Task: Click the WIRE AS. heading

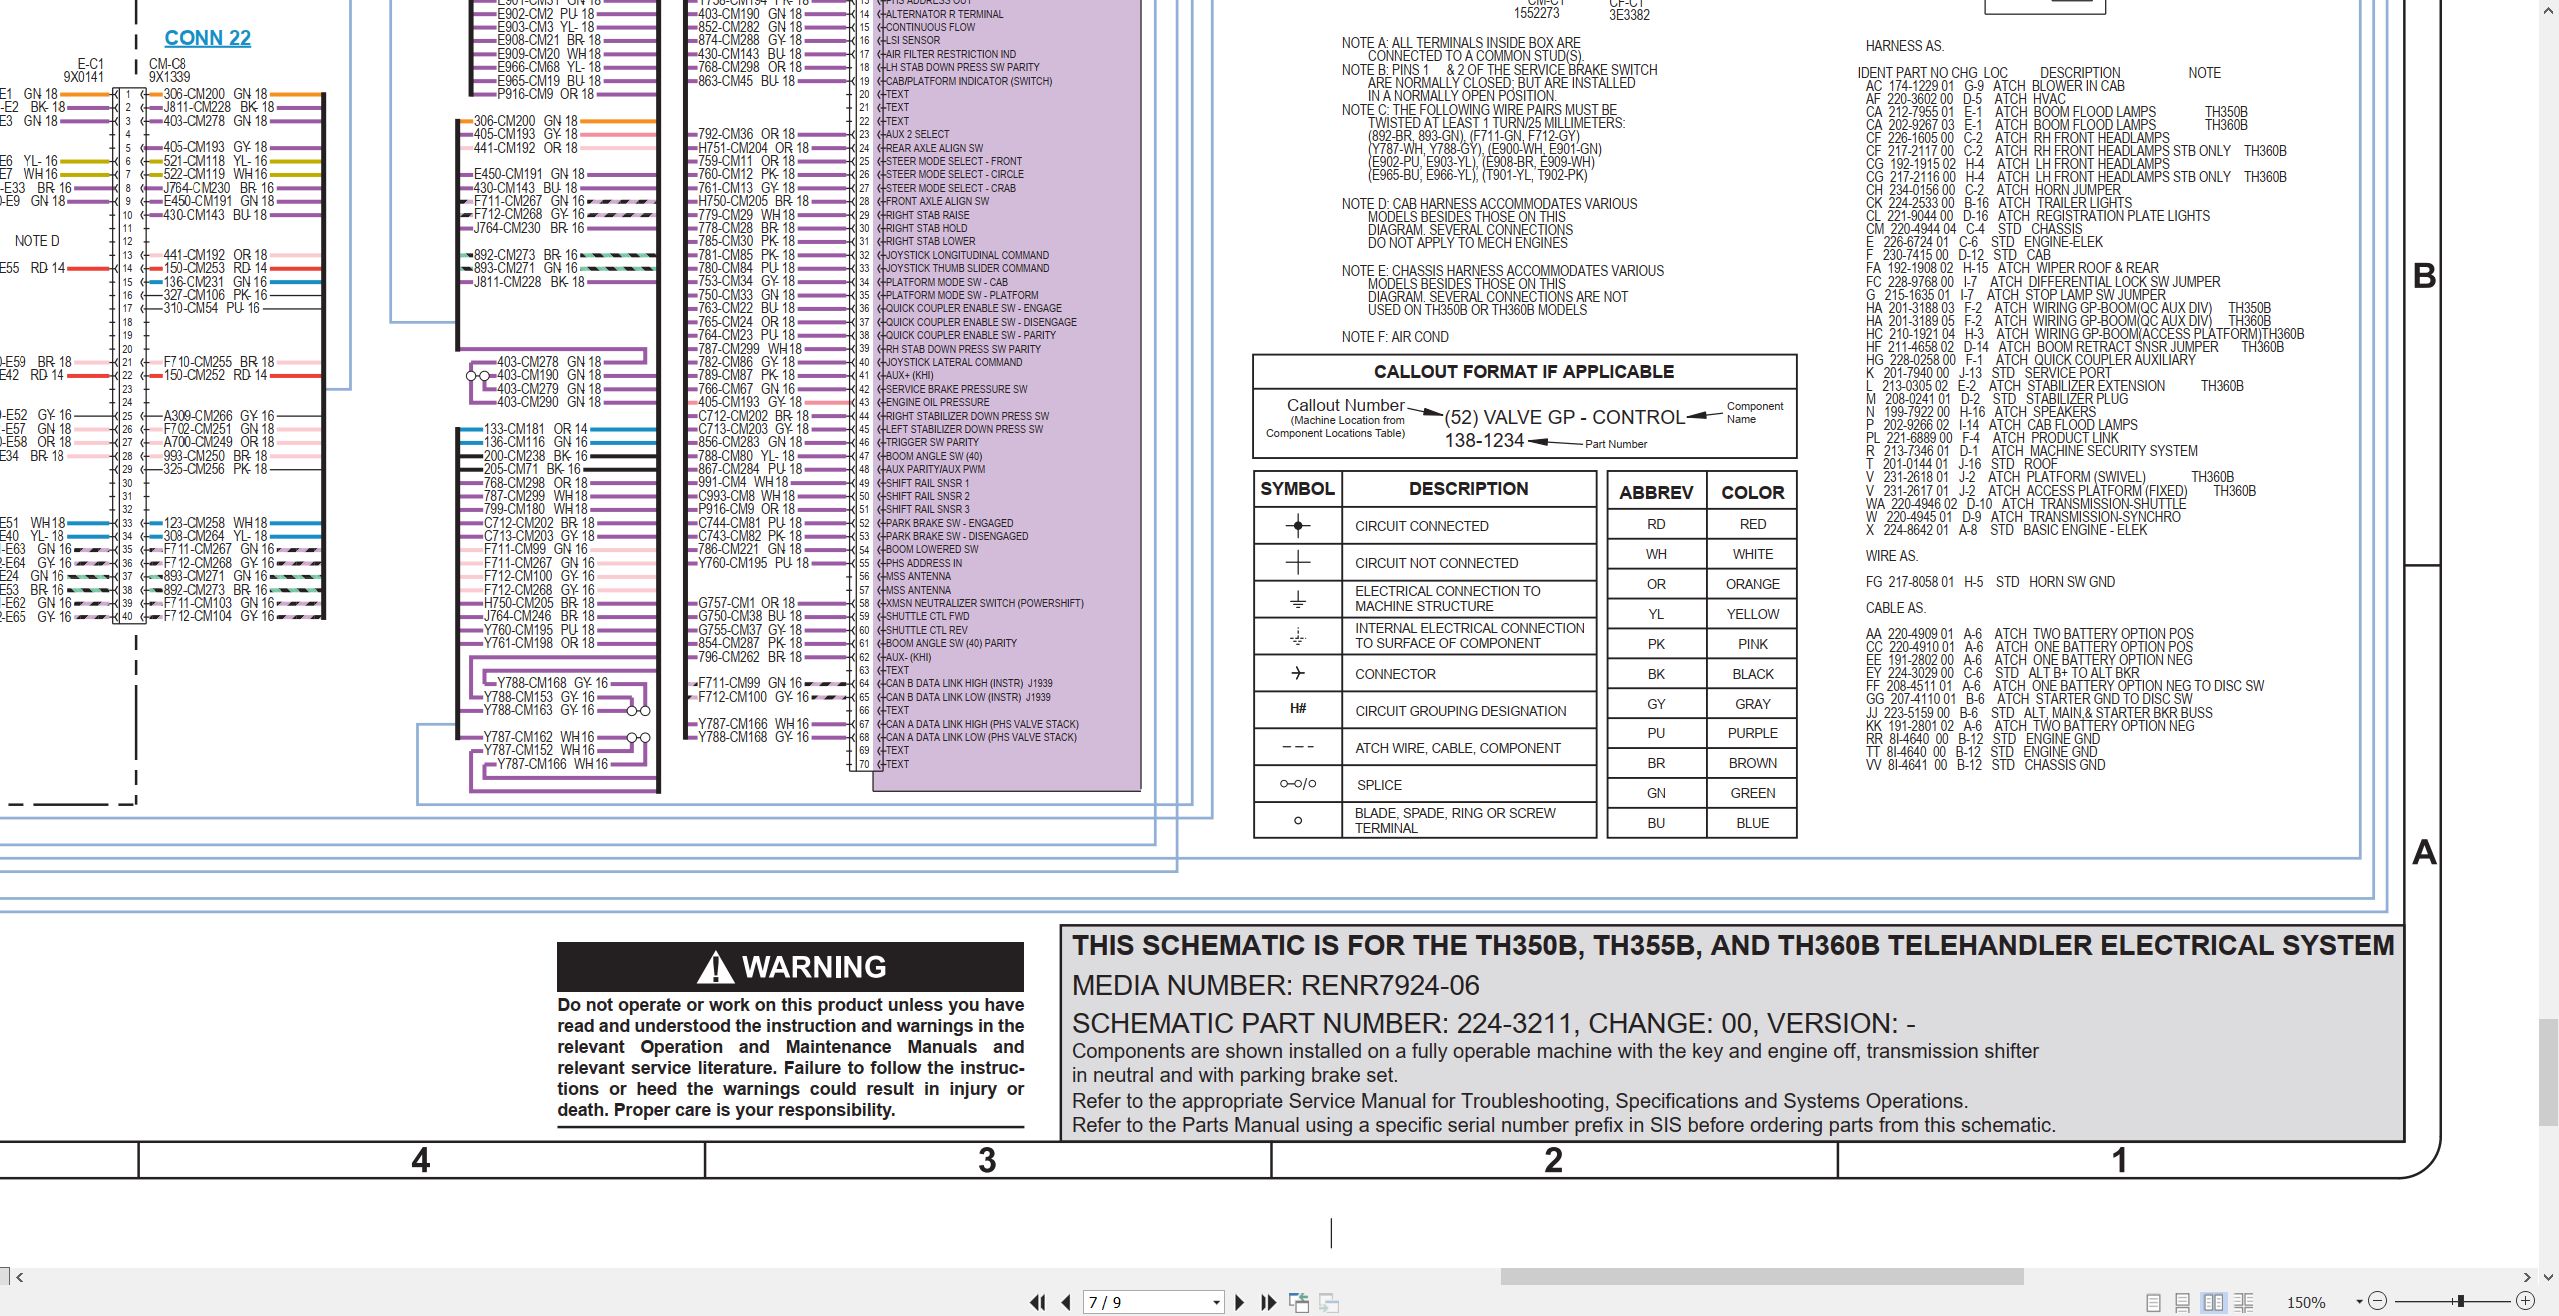Action: coord(1891,556)
